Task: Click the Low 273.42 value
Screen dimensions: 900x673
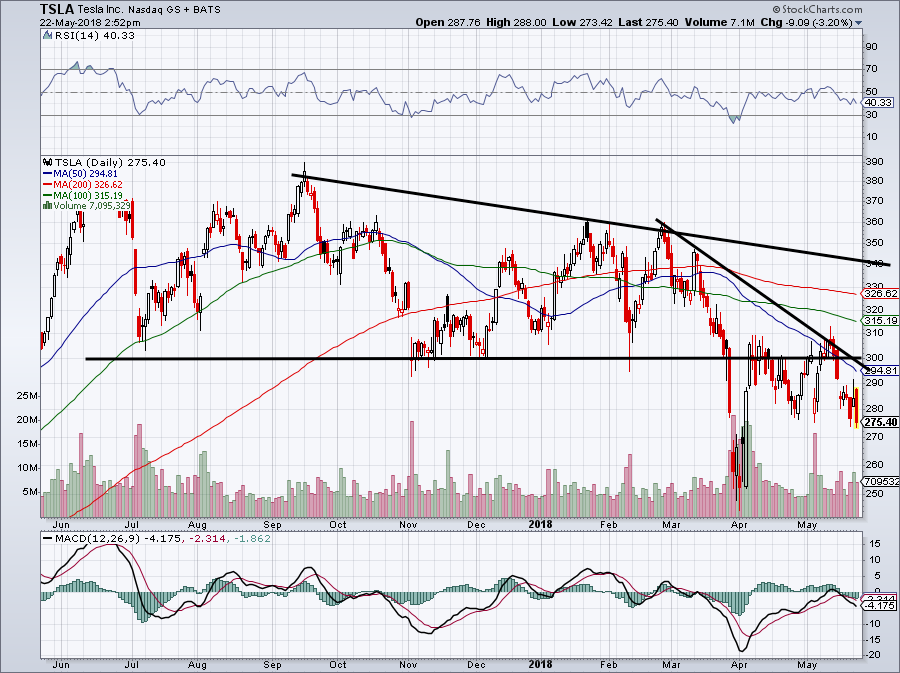Action: (583, 22)
